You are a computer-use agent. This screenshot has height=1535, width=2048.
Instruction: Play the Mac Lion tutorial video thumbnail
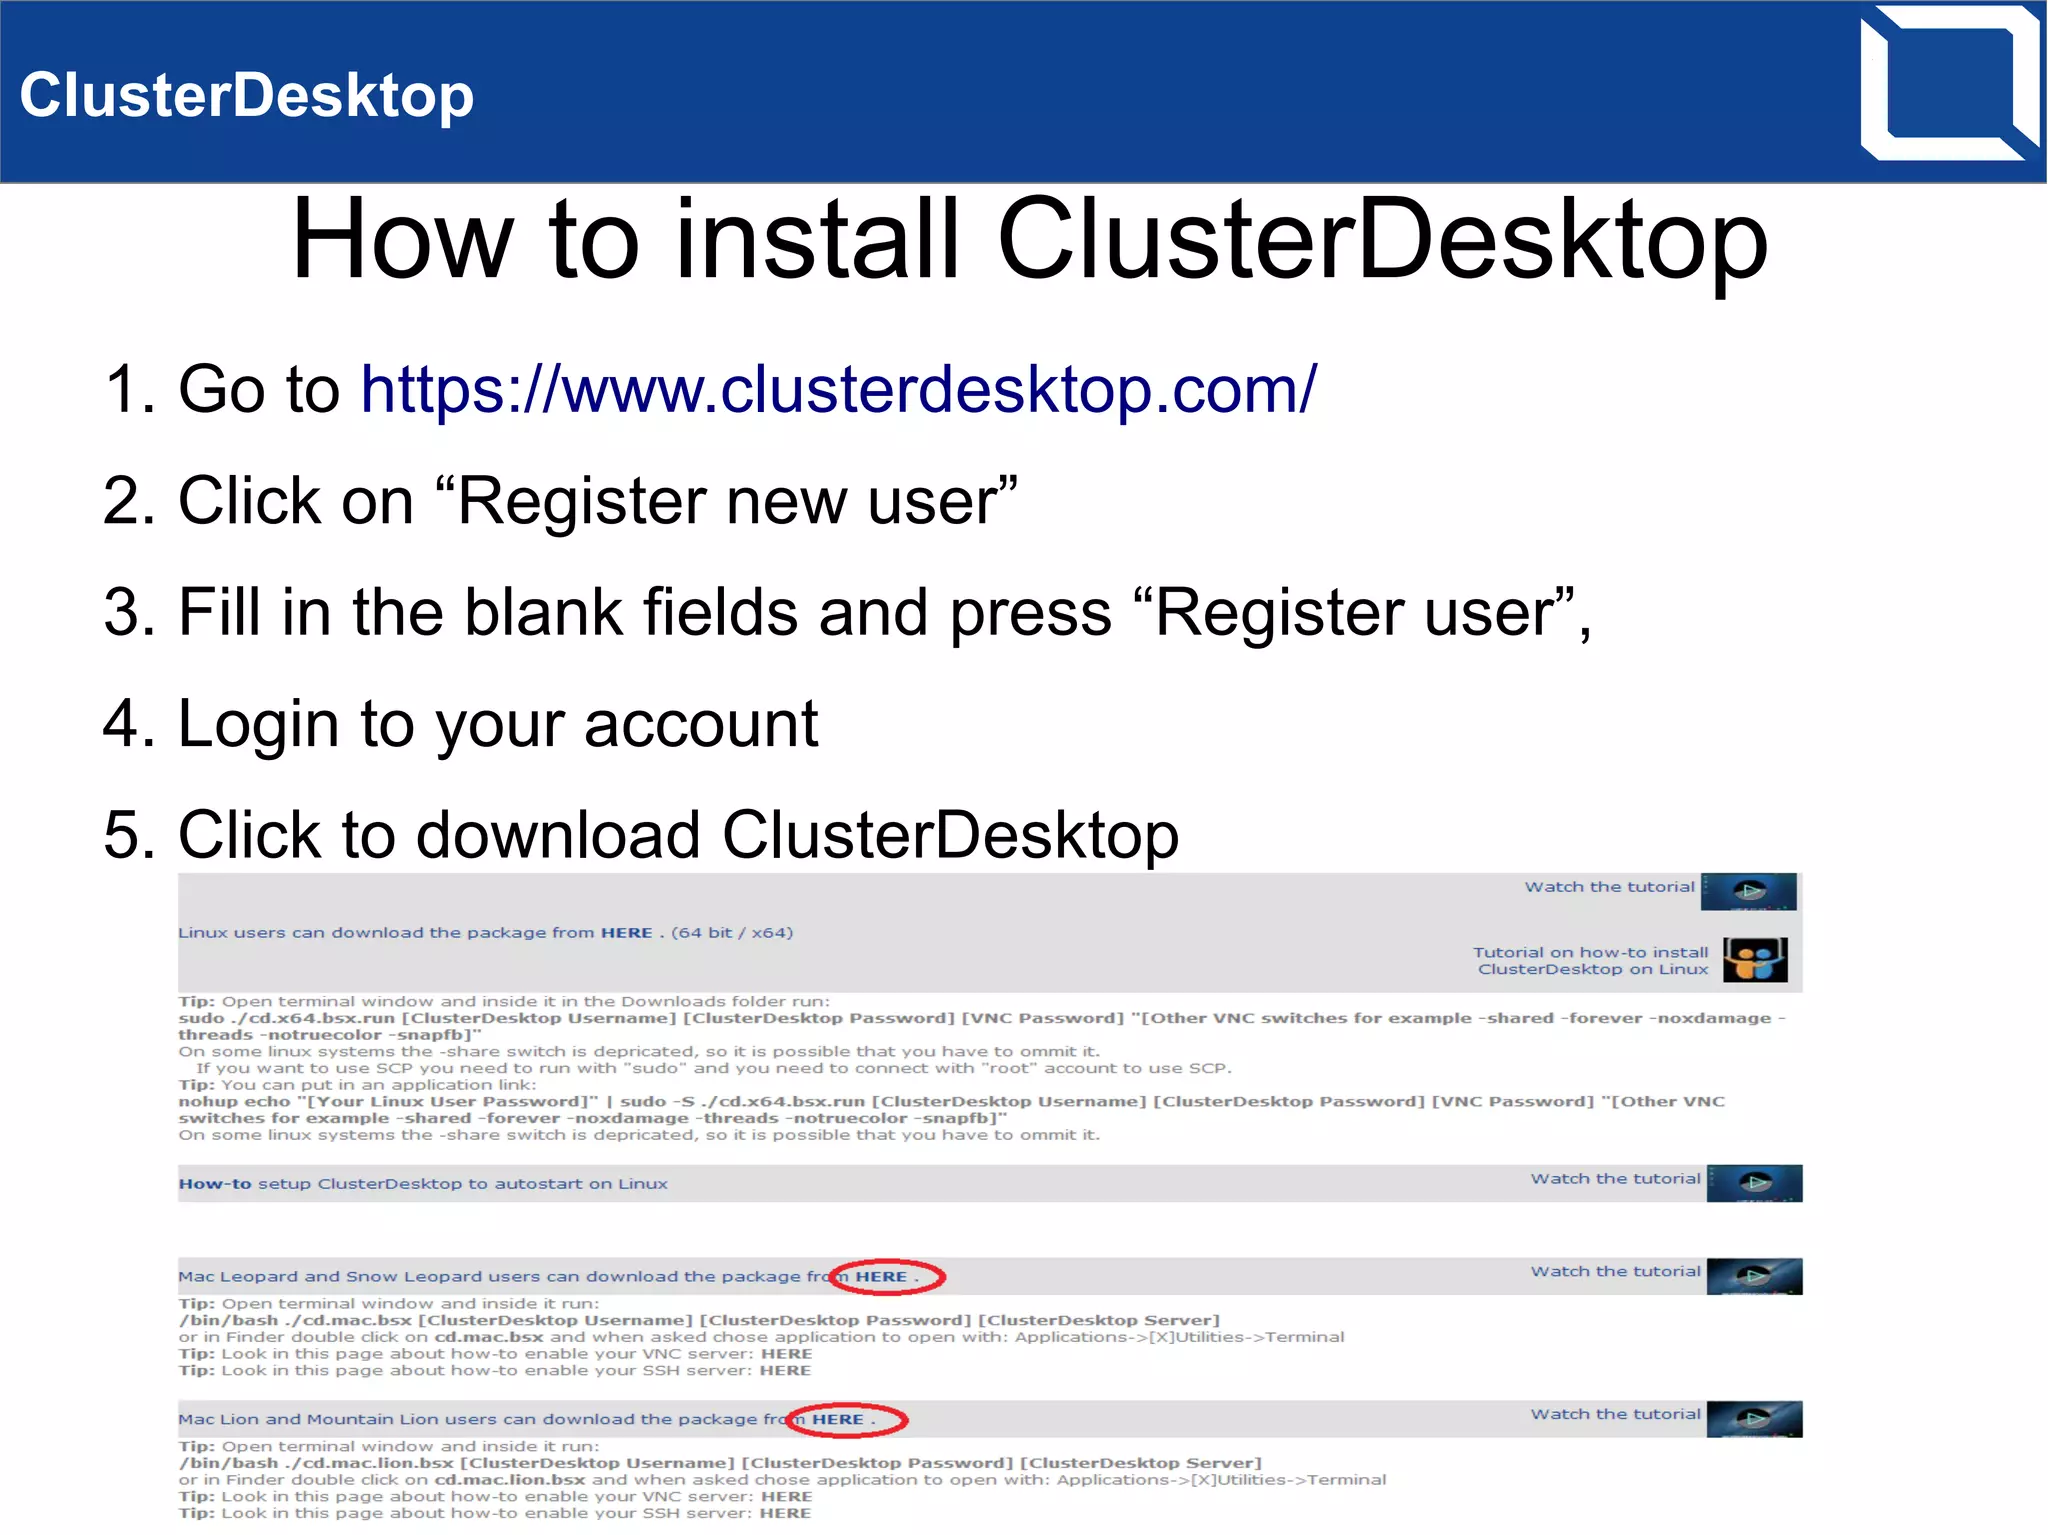point(1754,1419)
